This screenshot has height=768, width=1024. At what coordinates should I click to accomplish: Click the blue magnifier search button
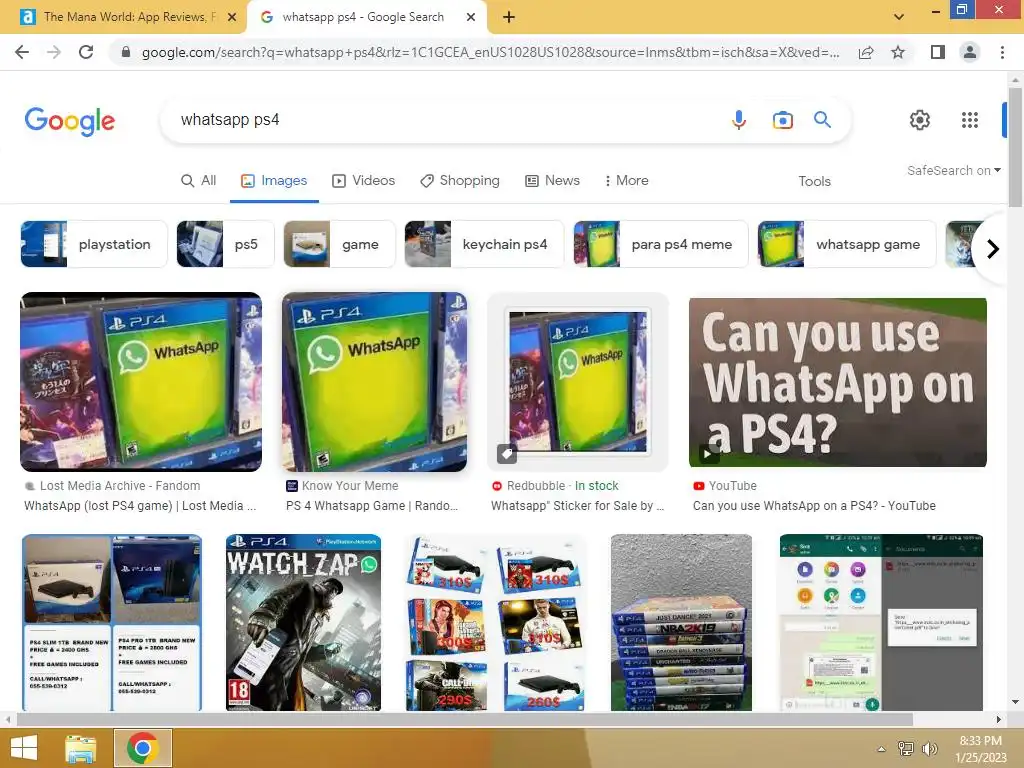coord(822,120)
